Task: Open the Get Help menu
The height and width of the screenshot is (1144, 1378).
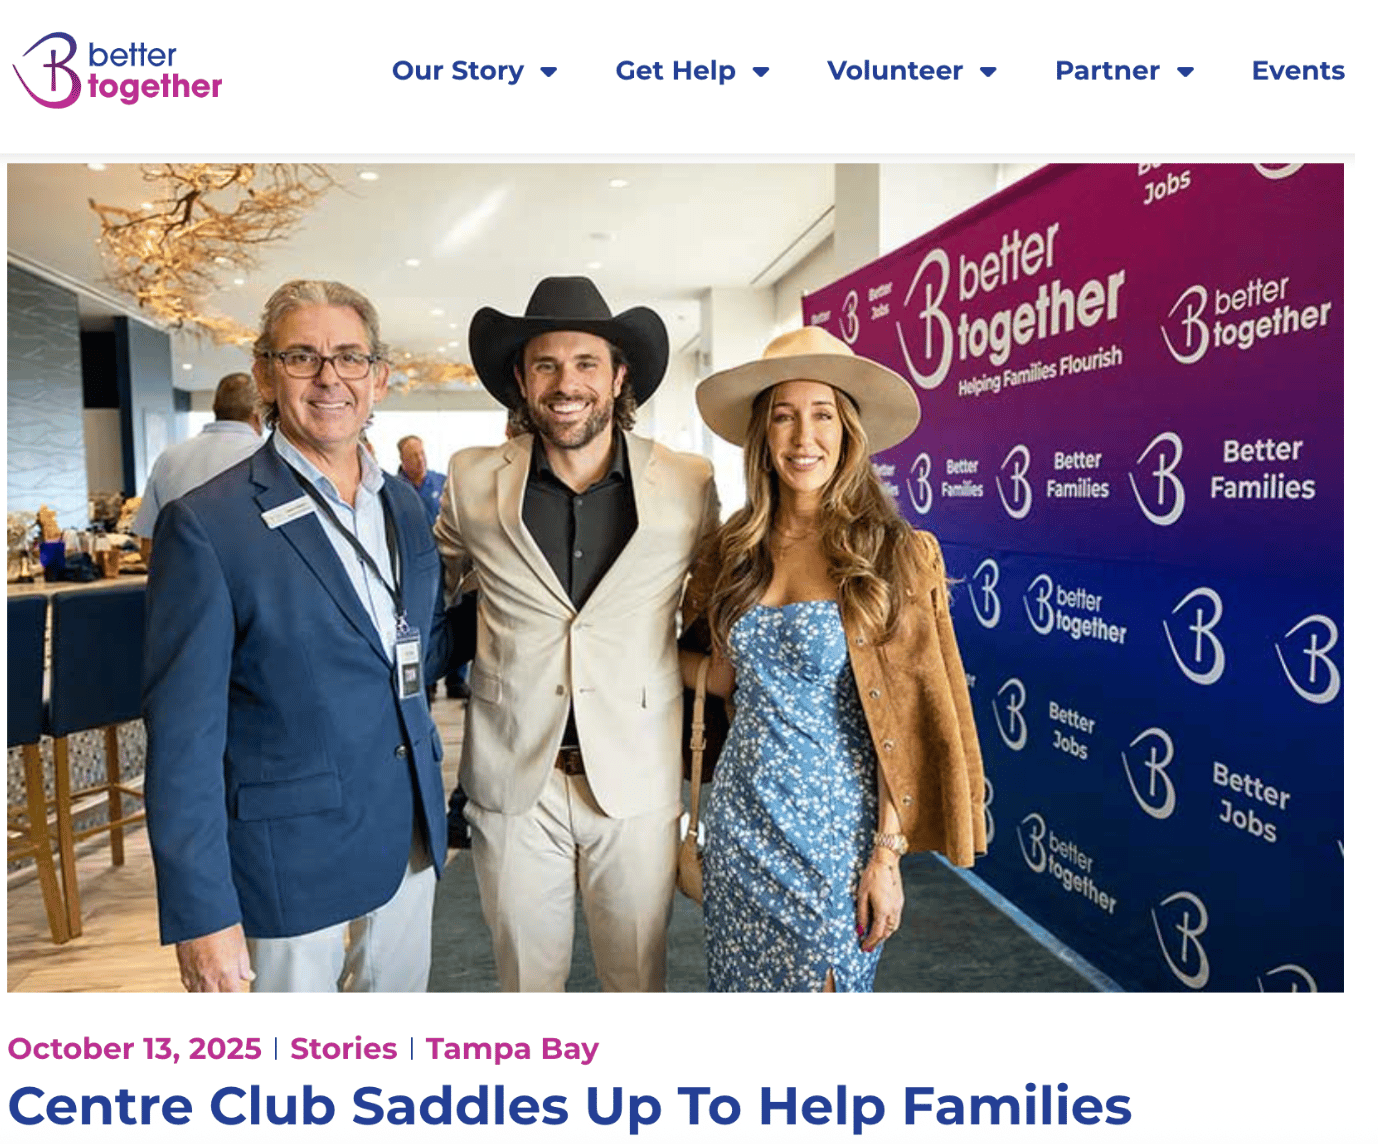Action: (x=676, y=71)
